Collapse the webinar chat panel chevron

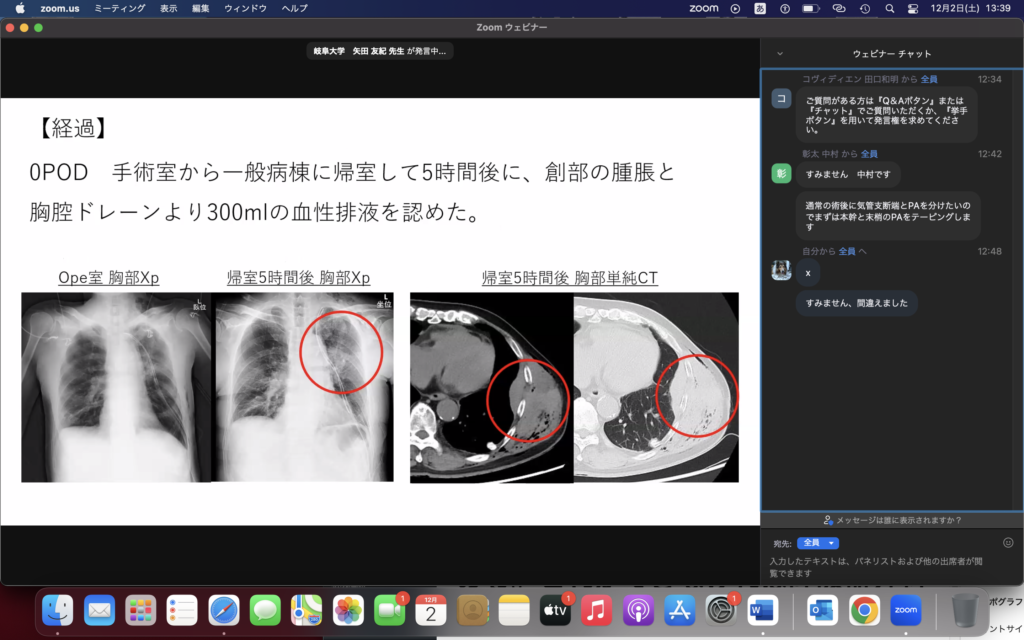(780, 53)
